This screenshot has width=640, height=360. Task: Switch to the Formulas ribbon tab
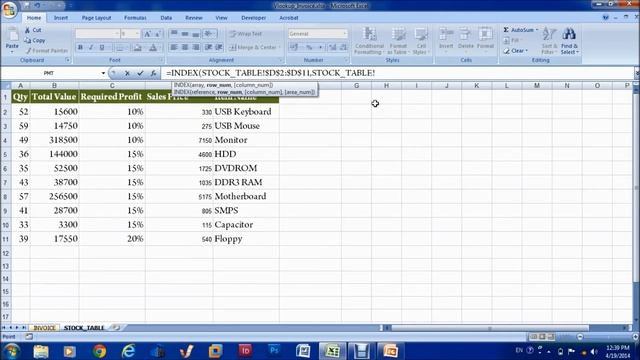pos(135,18)
